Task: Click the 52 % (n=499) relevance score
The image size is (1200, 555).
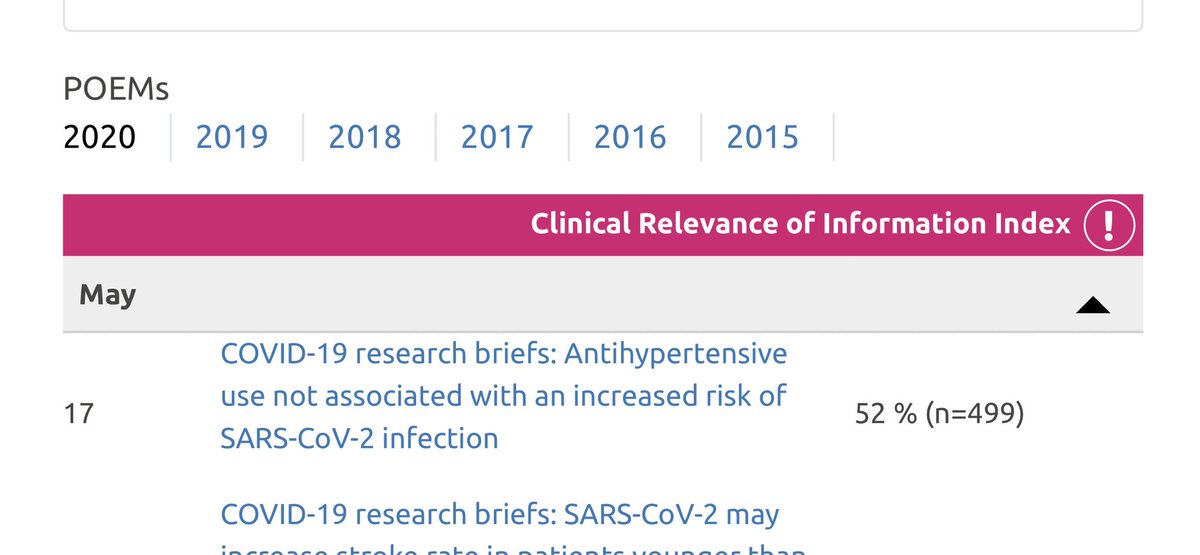Action: [940, 414]
